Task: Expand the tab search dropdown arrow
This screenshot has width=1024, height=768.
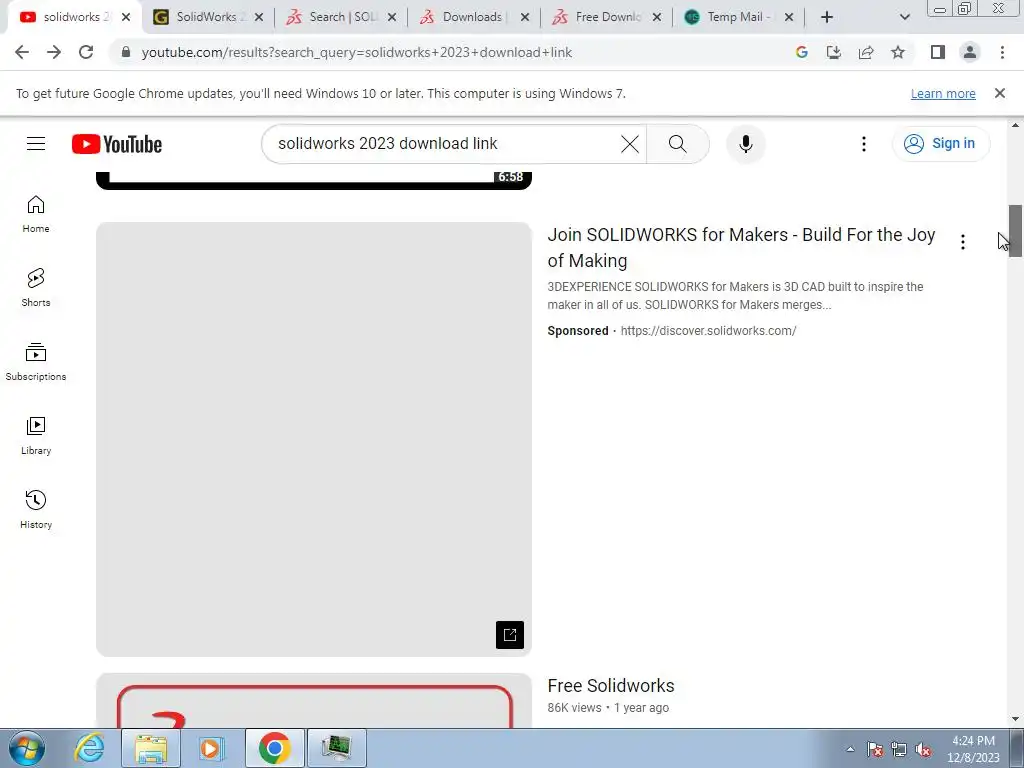Action: point(904,17)
